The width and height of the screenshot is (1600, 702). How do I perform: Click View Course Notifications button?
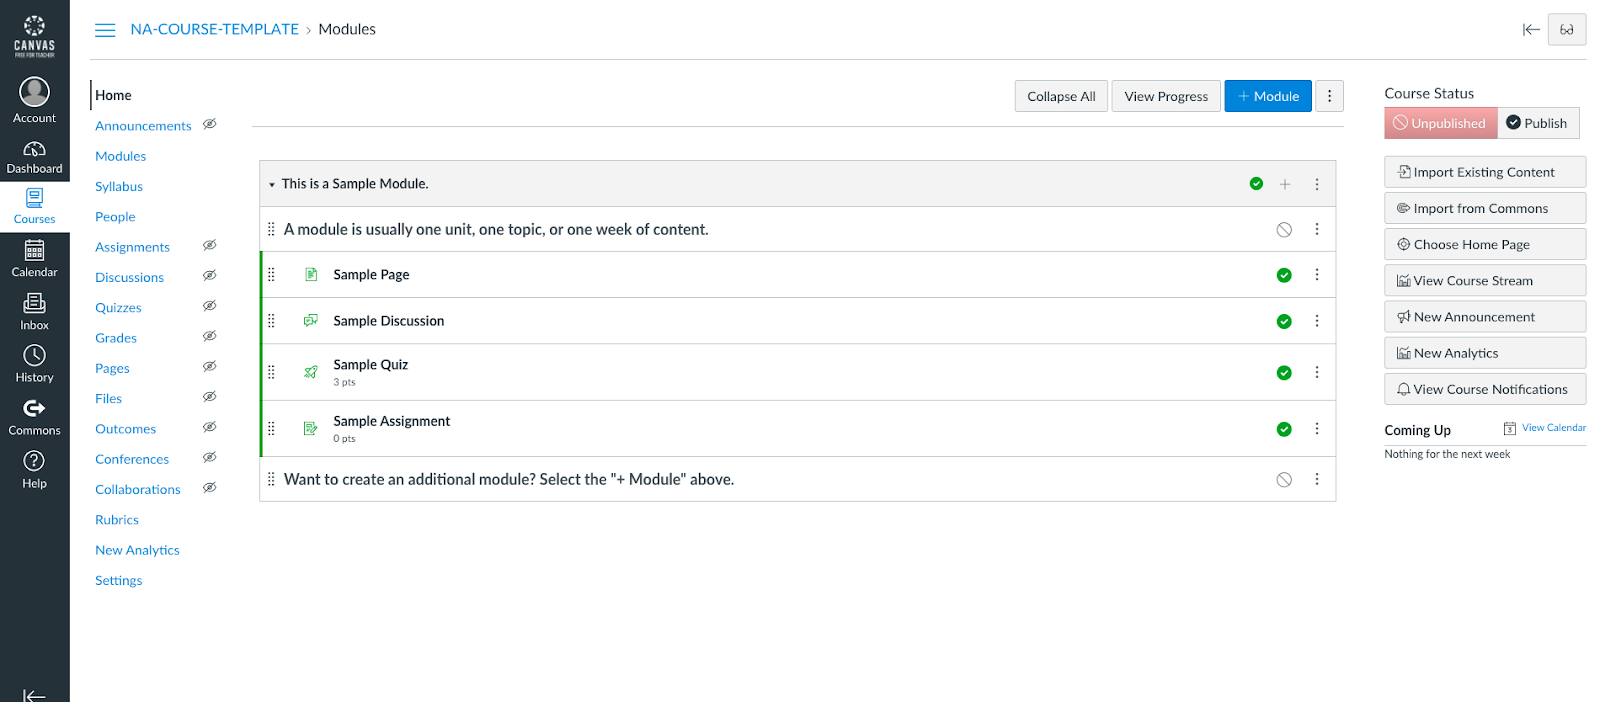tap(1485, 389)
